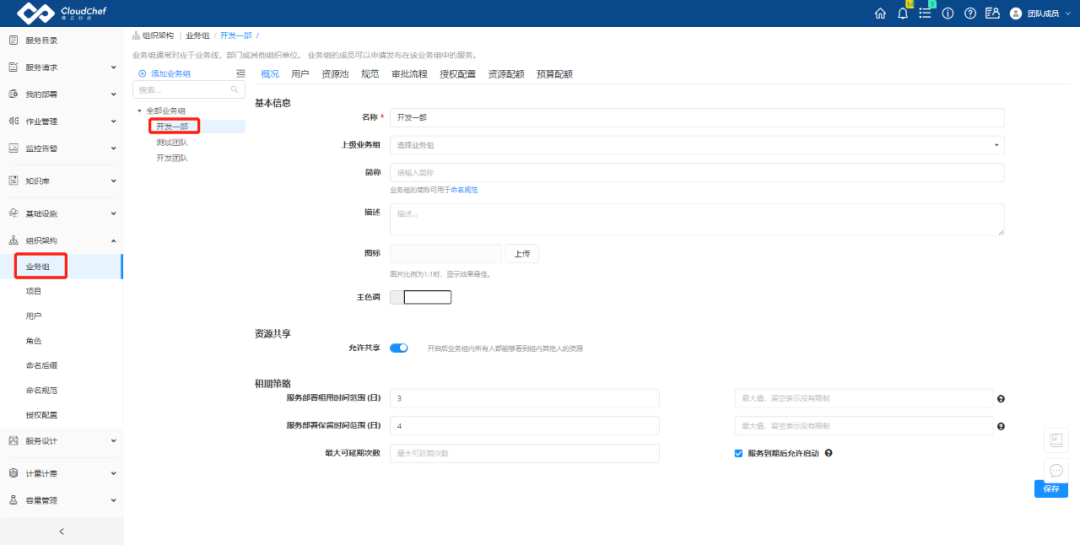Expand the 我的部署 sidebar menu
1080x545 pixels.
pos(114,94)
